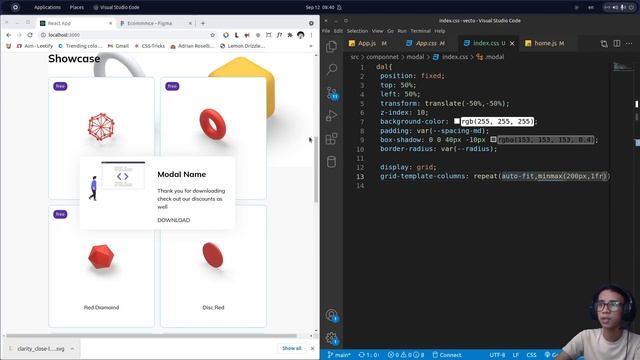Click the index.css breadcrumb segment
This screenshot has height=360, width=640.
click(x=451, y=57)
